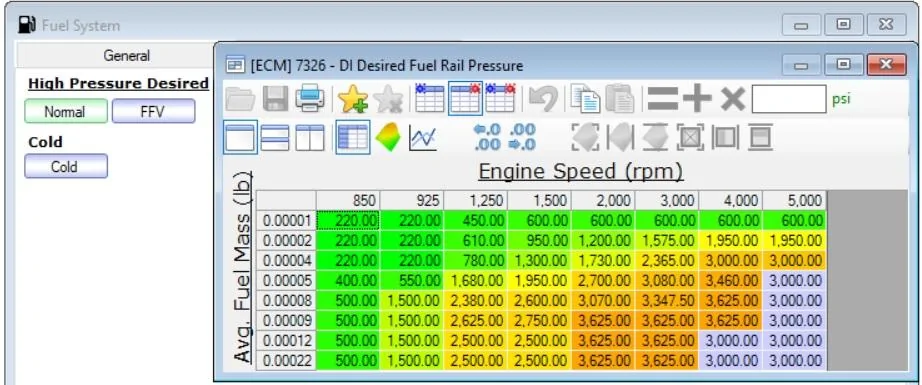Select the cell containing 400.00
922x385 pixels.
coord(348,280)
